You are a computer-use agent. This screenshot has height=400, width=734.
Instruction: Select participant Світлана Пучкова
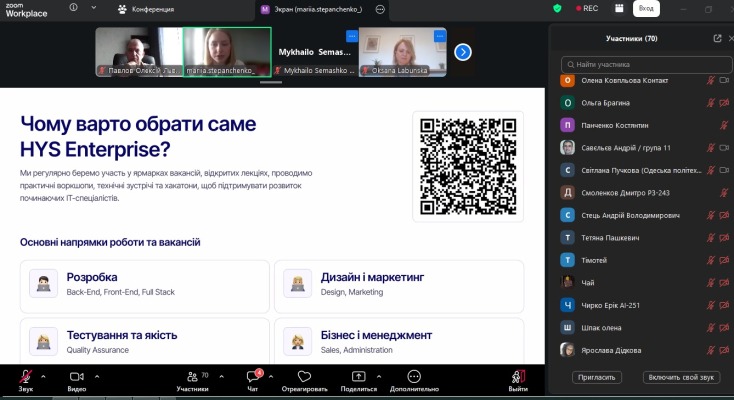645,170
